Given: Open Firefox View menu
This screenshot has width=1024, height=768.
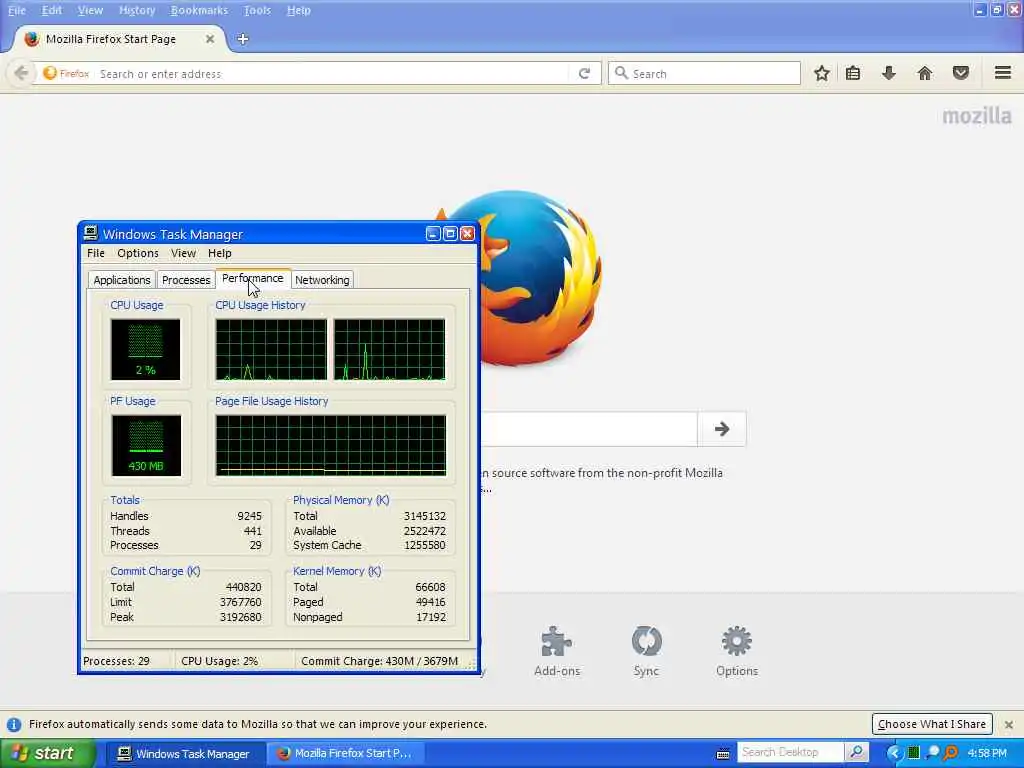Looking at the screenshot, I should [90, 10].
